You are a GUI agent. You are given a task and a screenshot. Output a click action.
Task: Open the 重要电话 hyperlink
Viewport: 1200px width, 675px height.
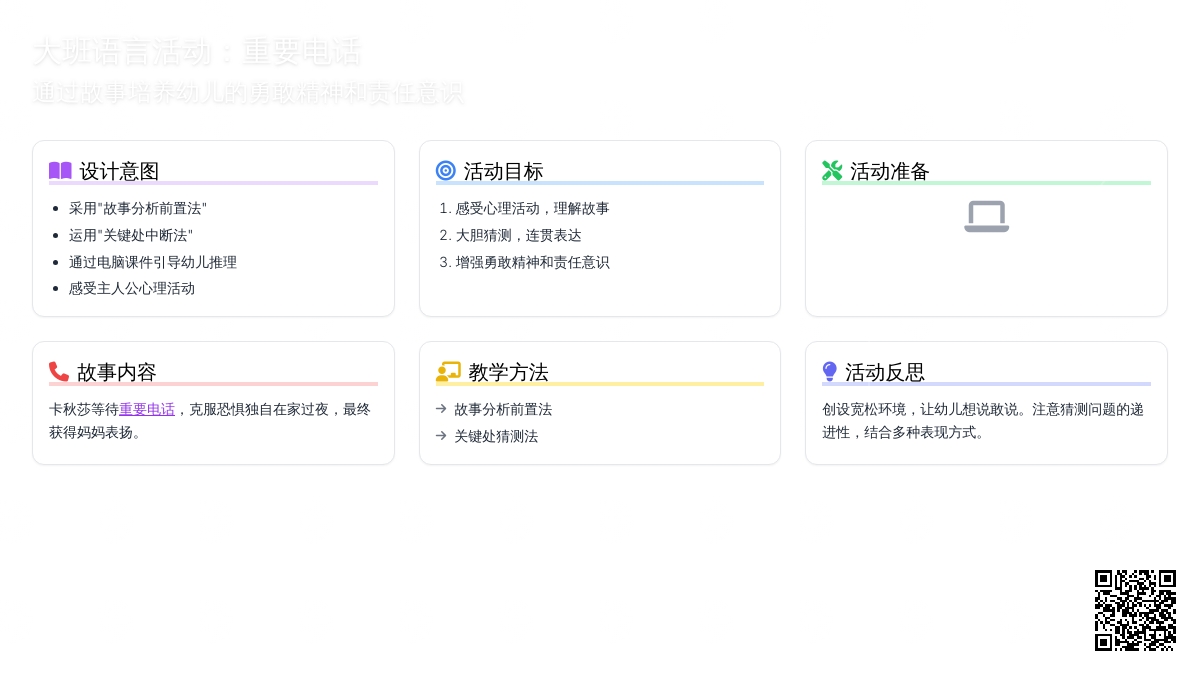coord(147,409)
